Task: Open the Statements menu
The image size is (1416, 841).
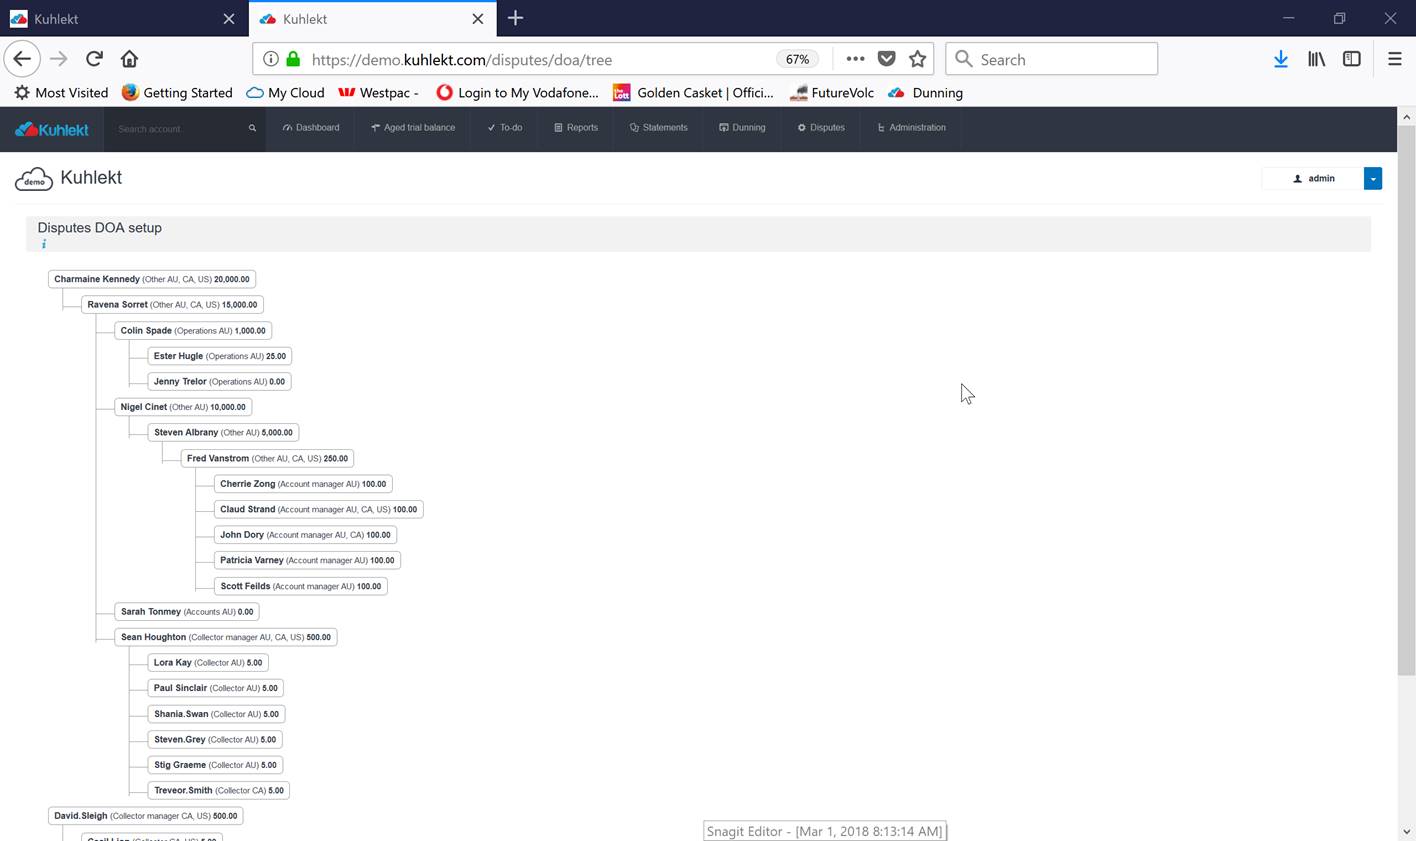Action: [x=659, y=128]
